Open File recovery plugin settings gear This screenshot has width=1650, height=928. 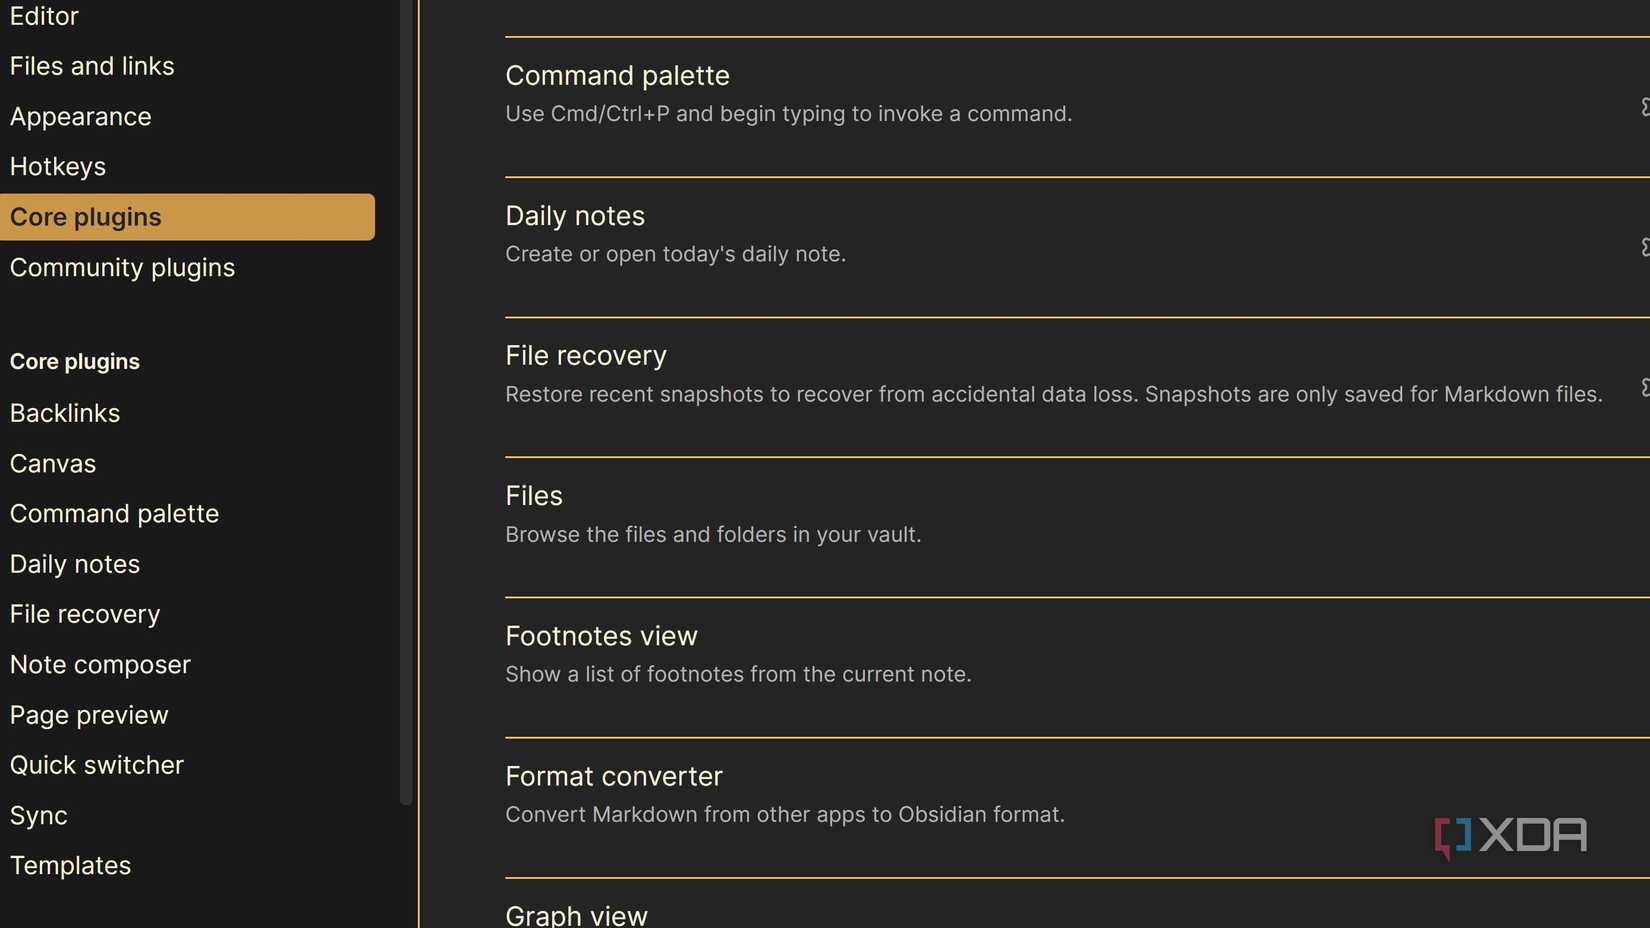pos(1644,387)
